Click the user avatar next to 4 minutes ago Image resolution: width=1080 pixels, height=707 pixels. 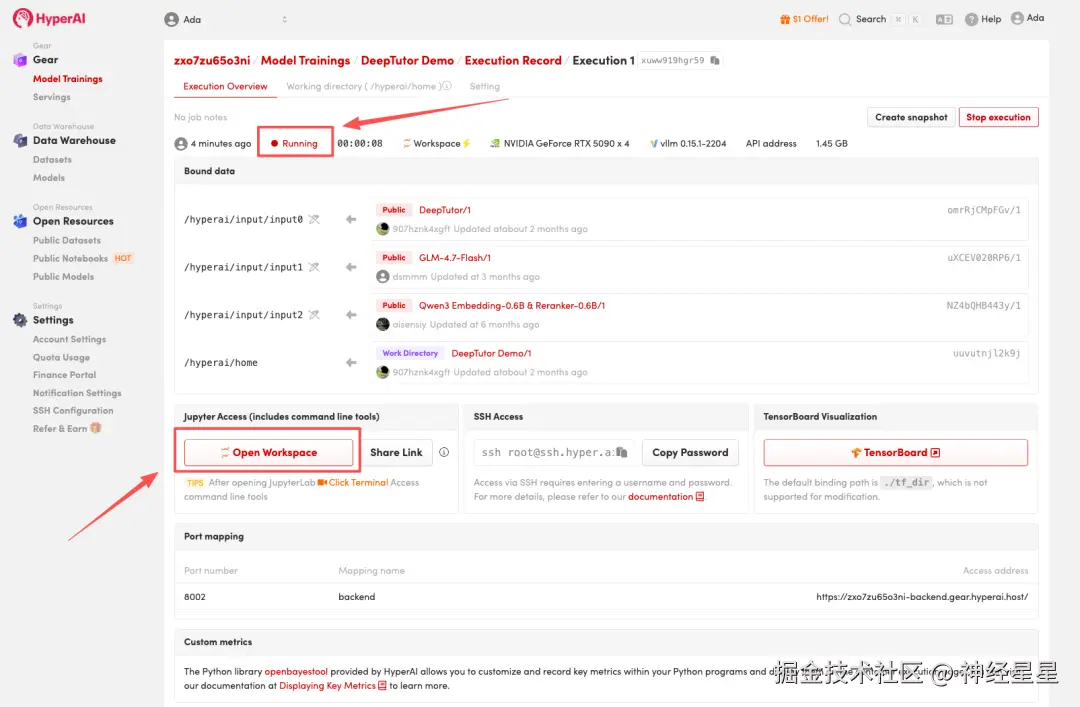[x=180, y=143]
